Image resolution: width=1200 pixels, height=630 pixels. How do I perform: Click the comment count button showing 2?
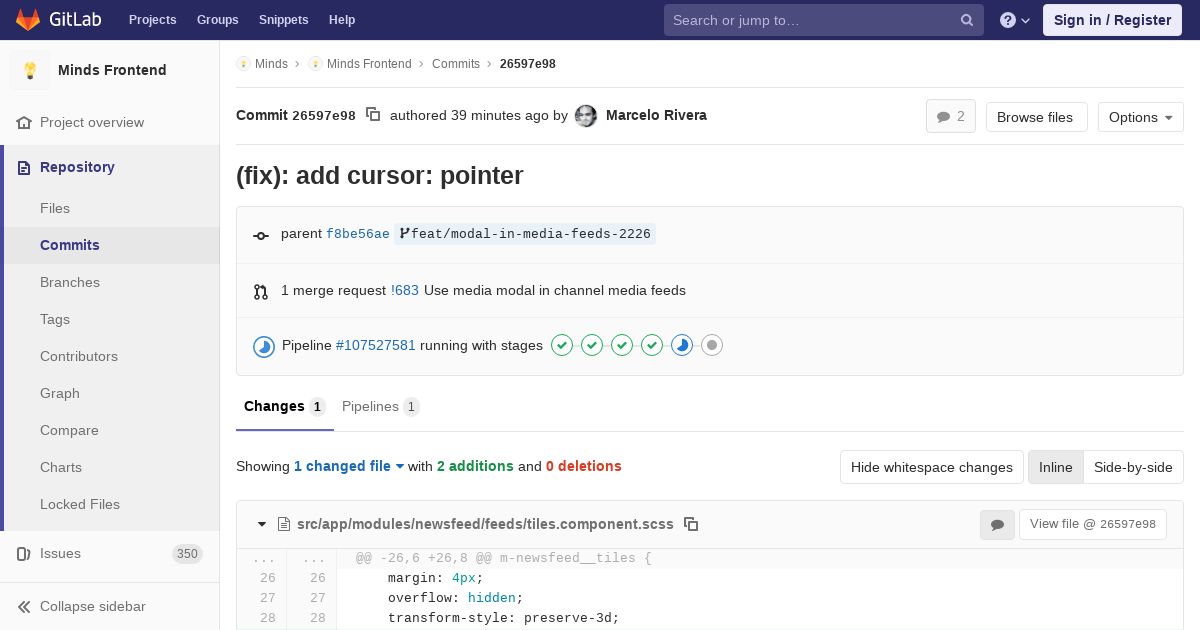tap(950, 117)
